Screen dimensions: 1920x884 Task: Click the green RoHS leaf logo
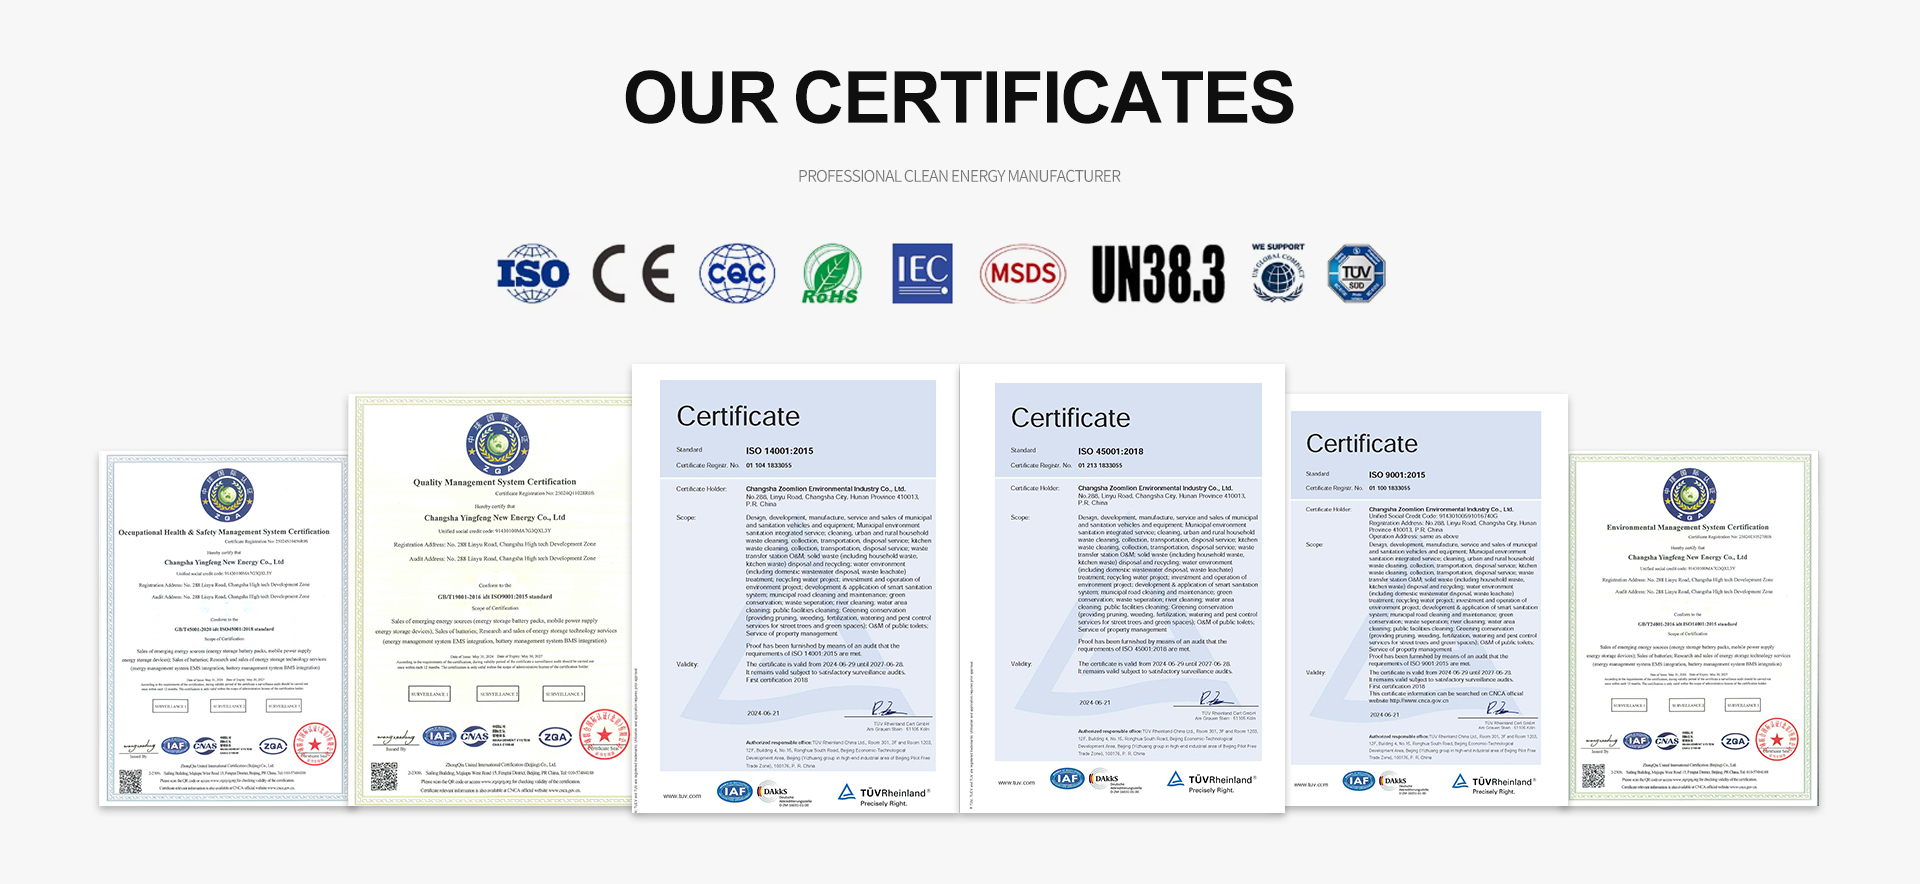click(831, 274)
